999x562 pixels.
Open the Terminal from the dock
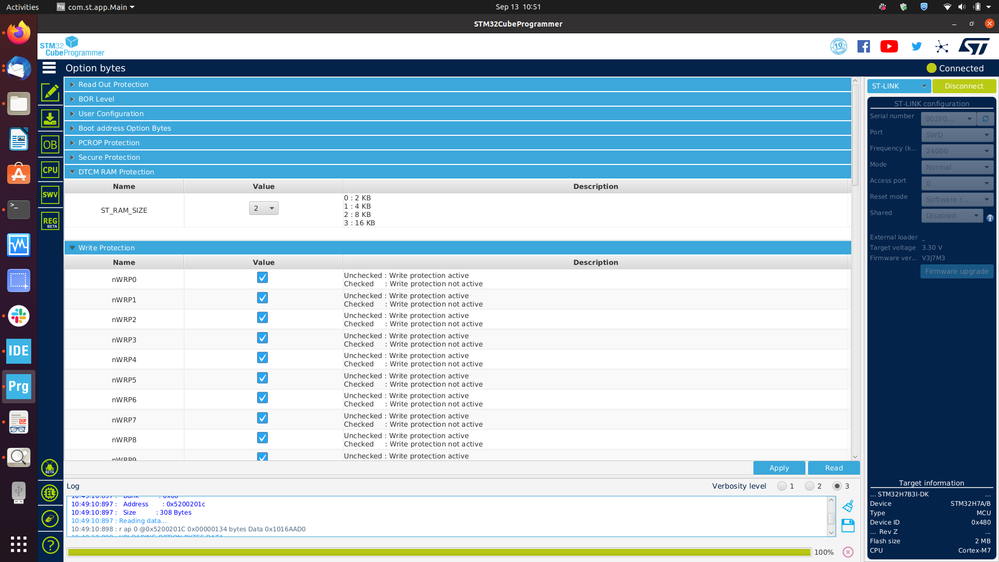[x=18, y=209]
